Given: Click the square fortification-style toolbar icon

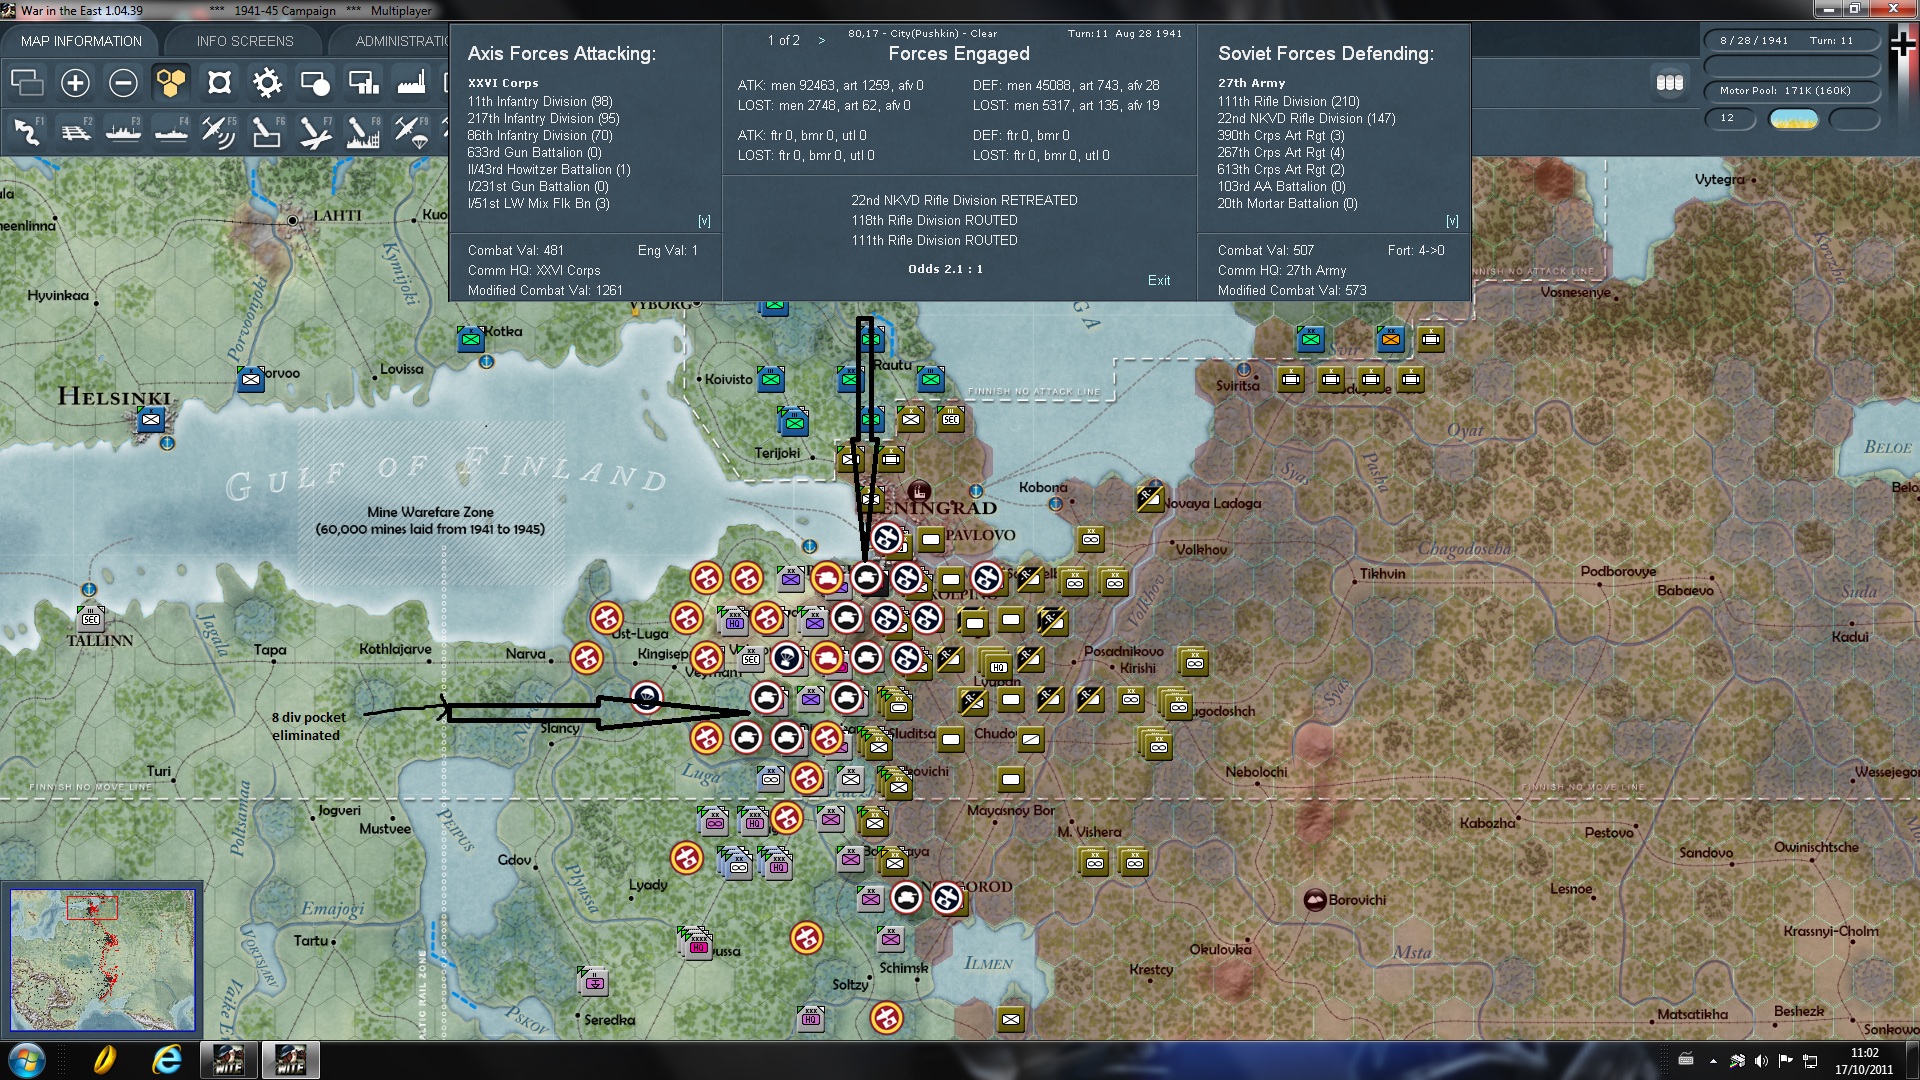Looking at the screenshot, I should click(219, 83).
